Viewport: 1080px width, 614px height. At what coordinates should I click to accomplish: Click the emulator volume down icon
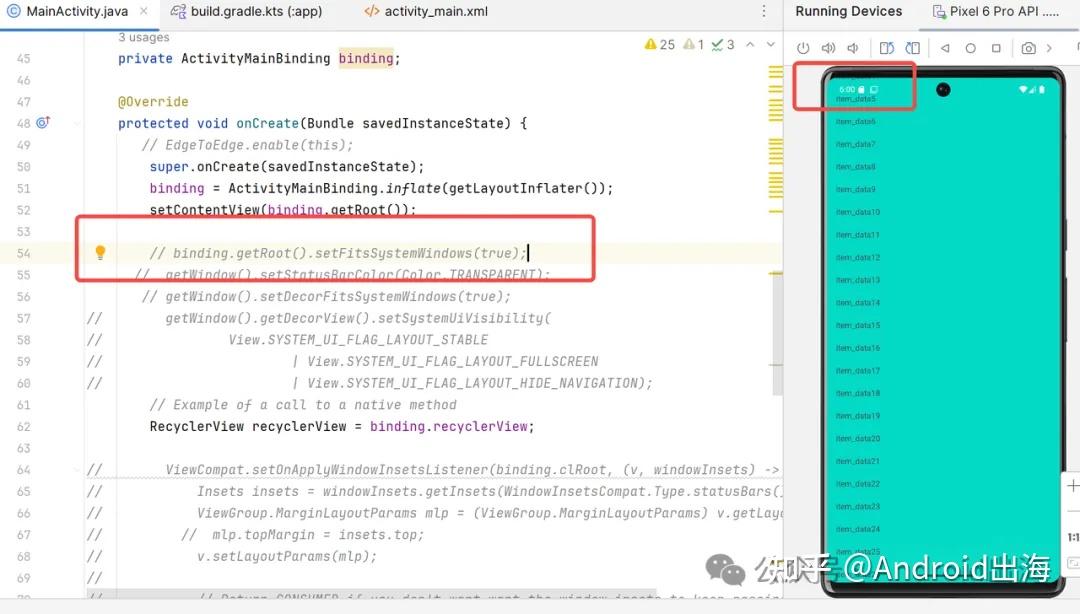click(x=853, y=48)
